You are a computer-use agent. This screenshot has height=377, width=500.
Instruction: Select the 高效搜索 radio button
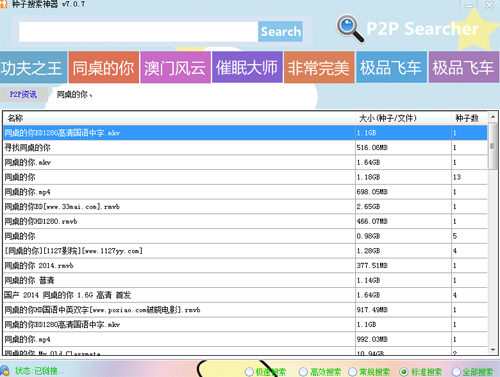pos(303,372)
